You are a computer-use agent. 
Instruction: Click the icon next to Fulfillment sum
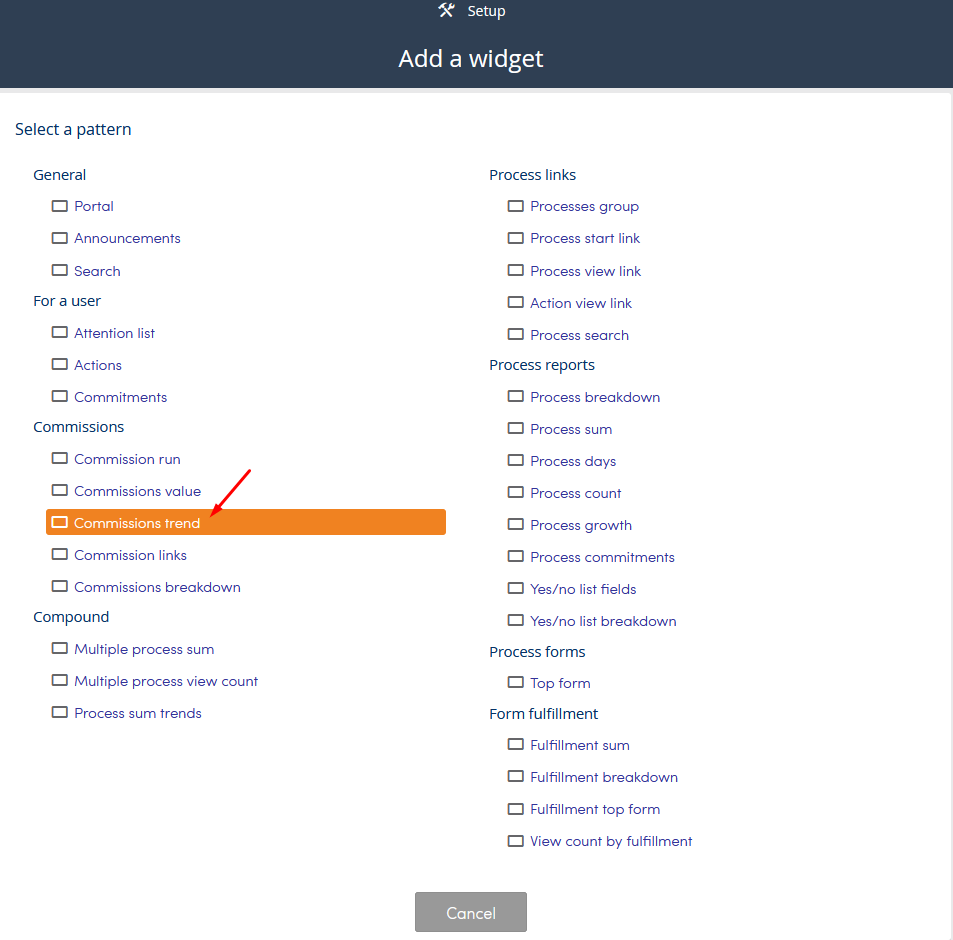tap(515, 744)
